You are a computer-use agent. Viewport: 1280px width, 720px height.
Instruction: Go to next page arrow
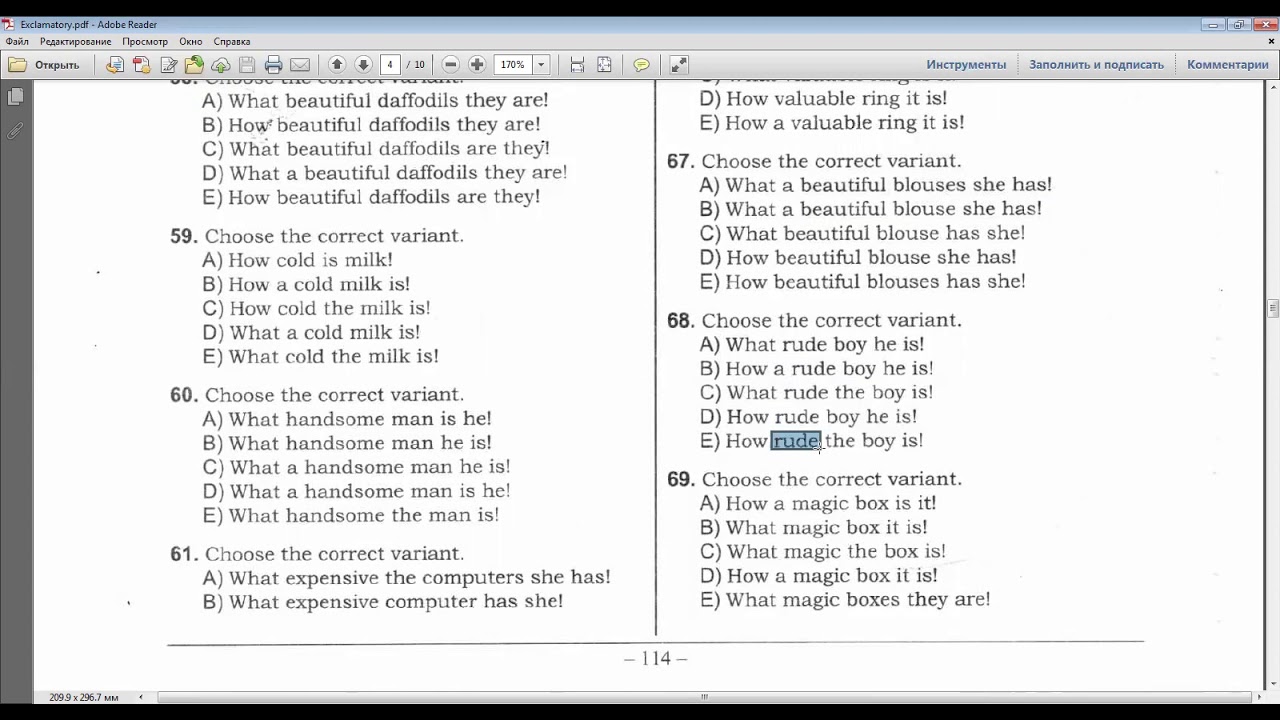363,65
